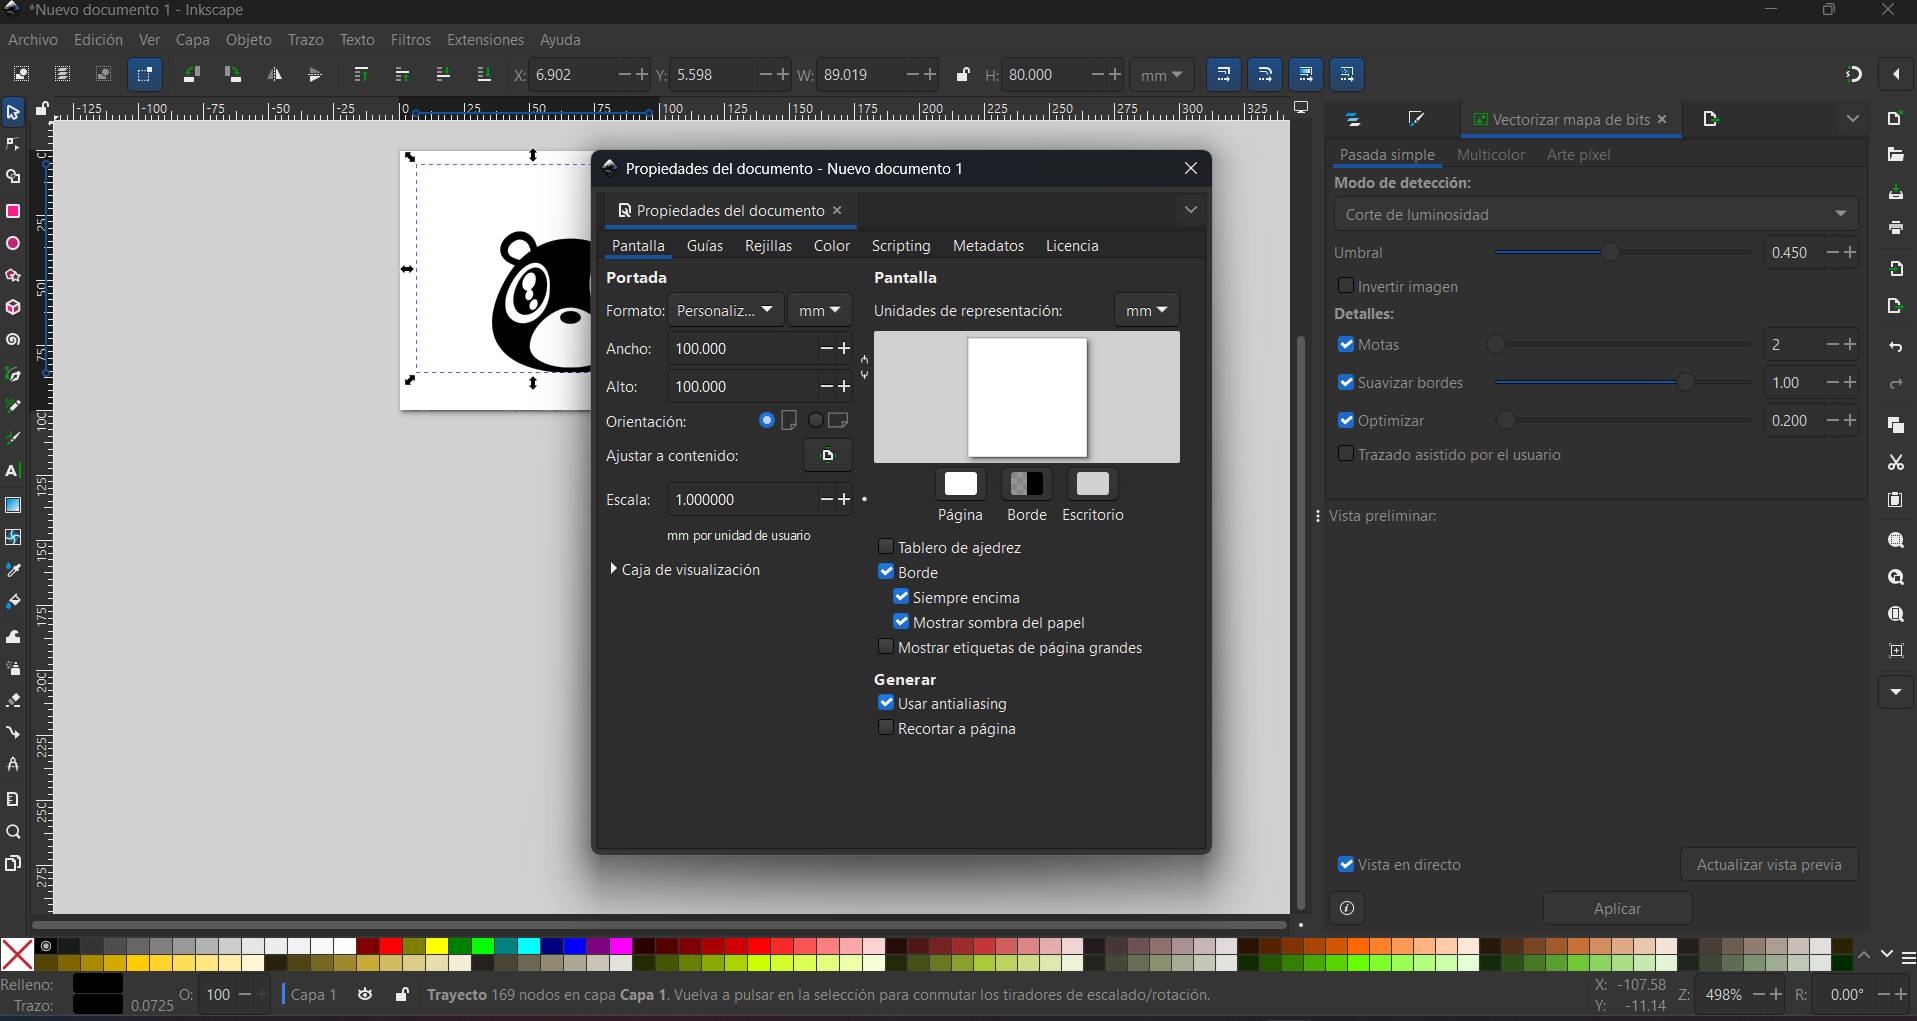Screen dimensions: 1917x1021
Task: Select the Gradient tool
Action: (x=13, y=504)
